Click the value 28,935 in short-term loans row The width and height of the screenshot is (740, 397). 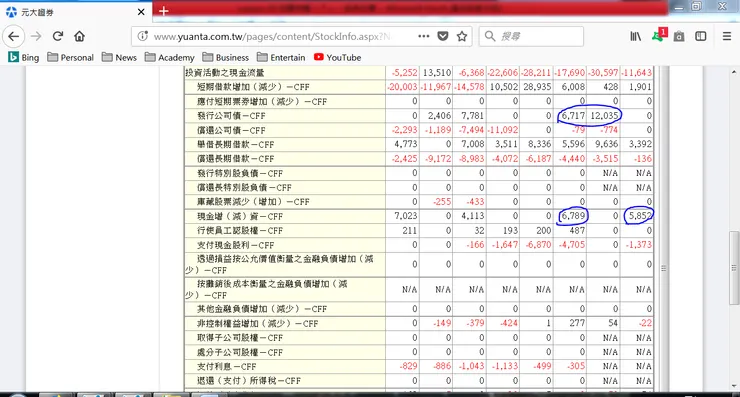click(x=537, y=87)
